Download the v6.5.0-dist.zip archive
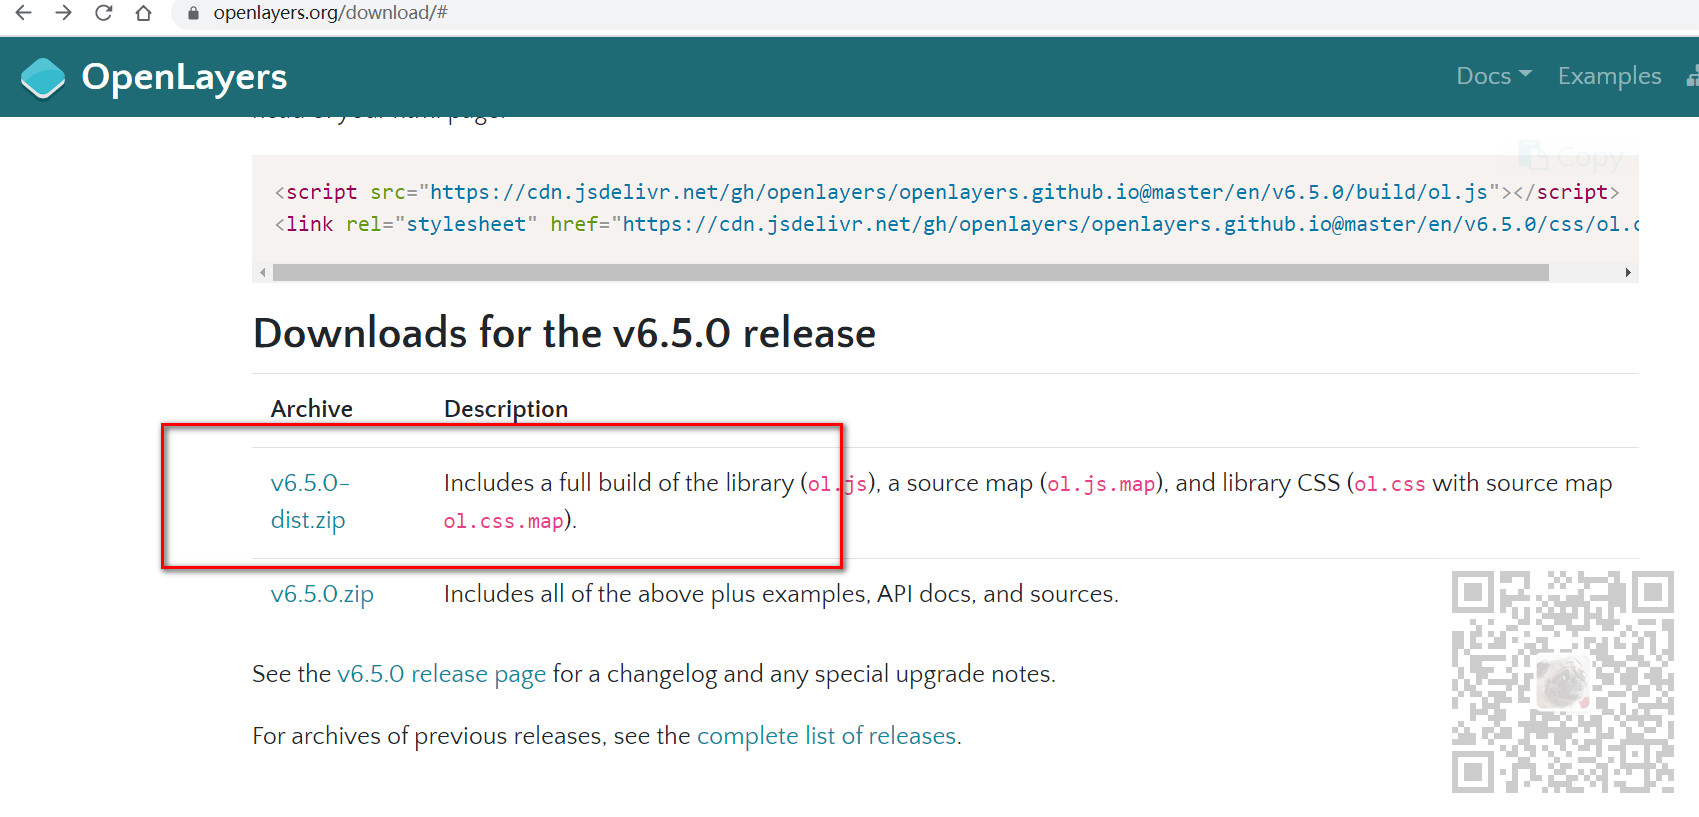Screen dimensions: 1699x817 coord(310,501)
